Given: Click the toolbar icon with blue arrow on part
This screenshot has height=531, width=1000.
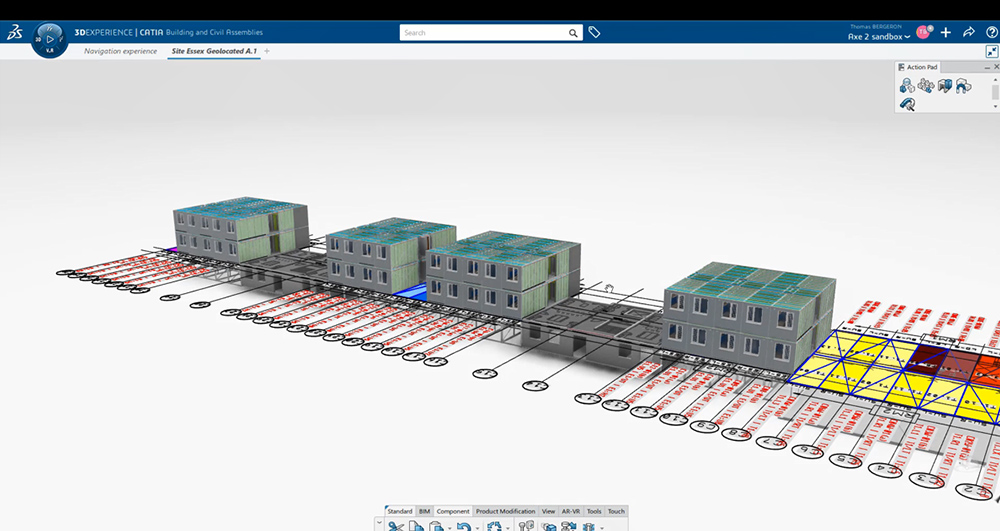Looking at the screenshot, I should pos(569,527).
